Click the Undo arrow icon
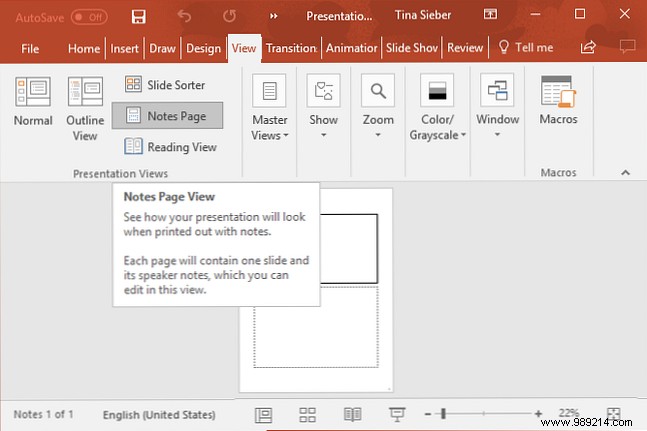Screen dimensions: 647x431 [184, 16]
